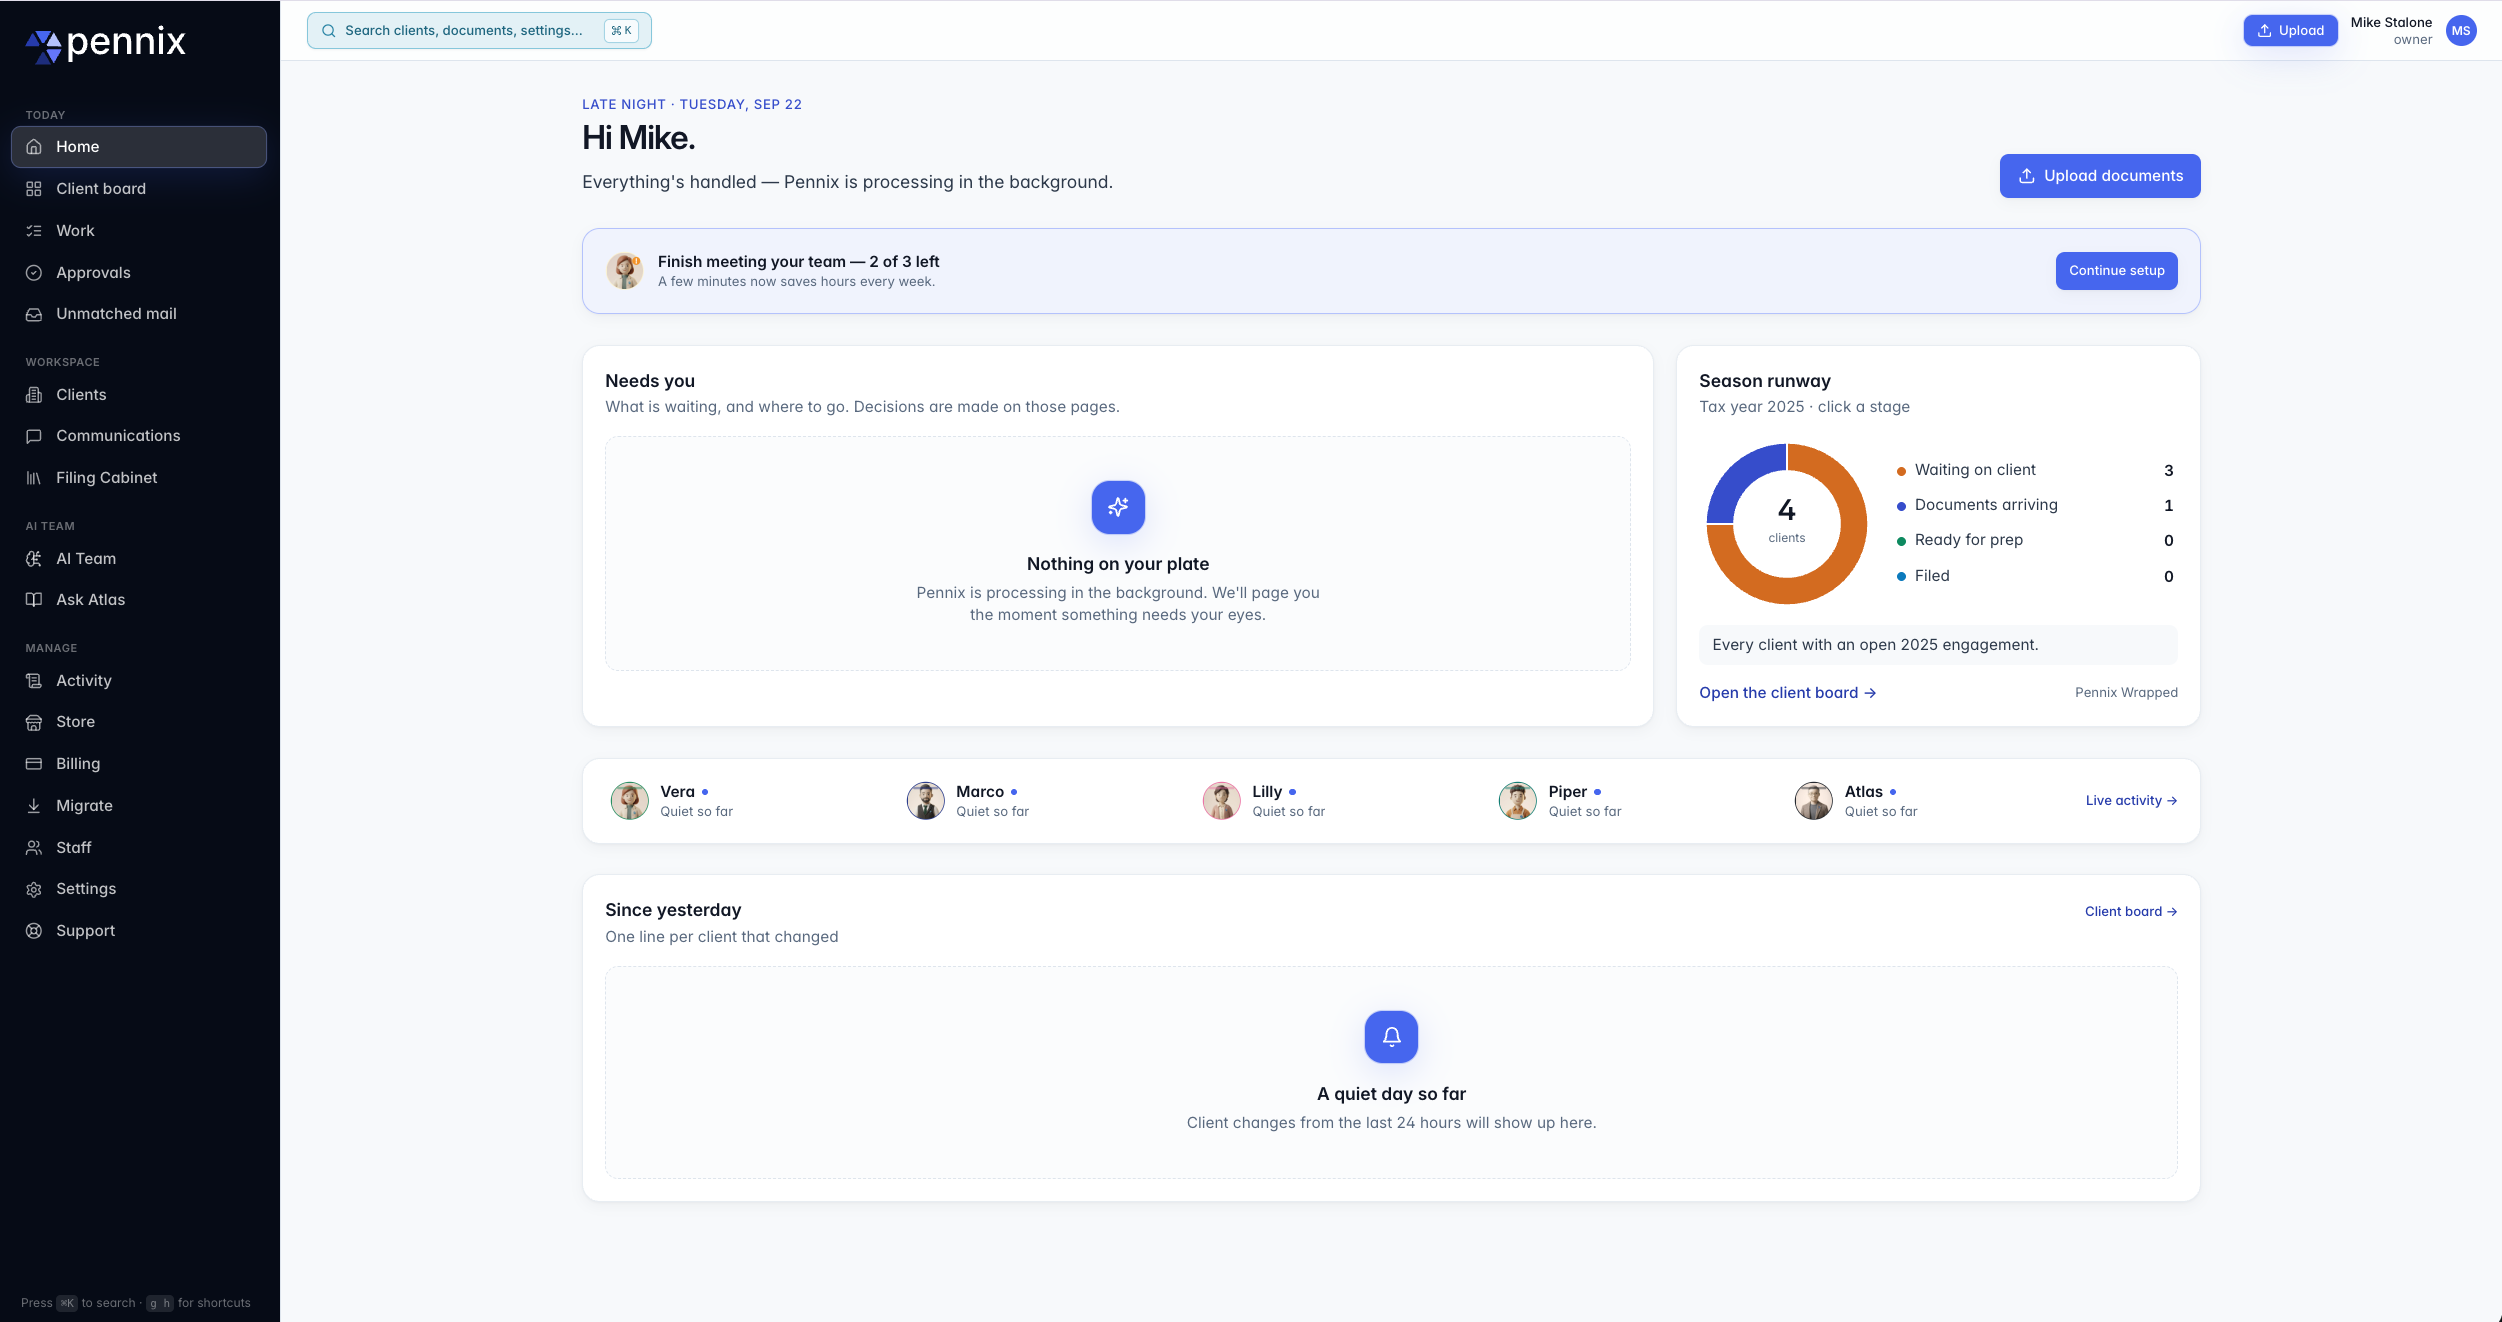This screenshot has width=2502, height=1322.
Task: Click the Pennix Wrapped link
Action: click(2126, 693)
